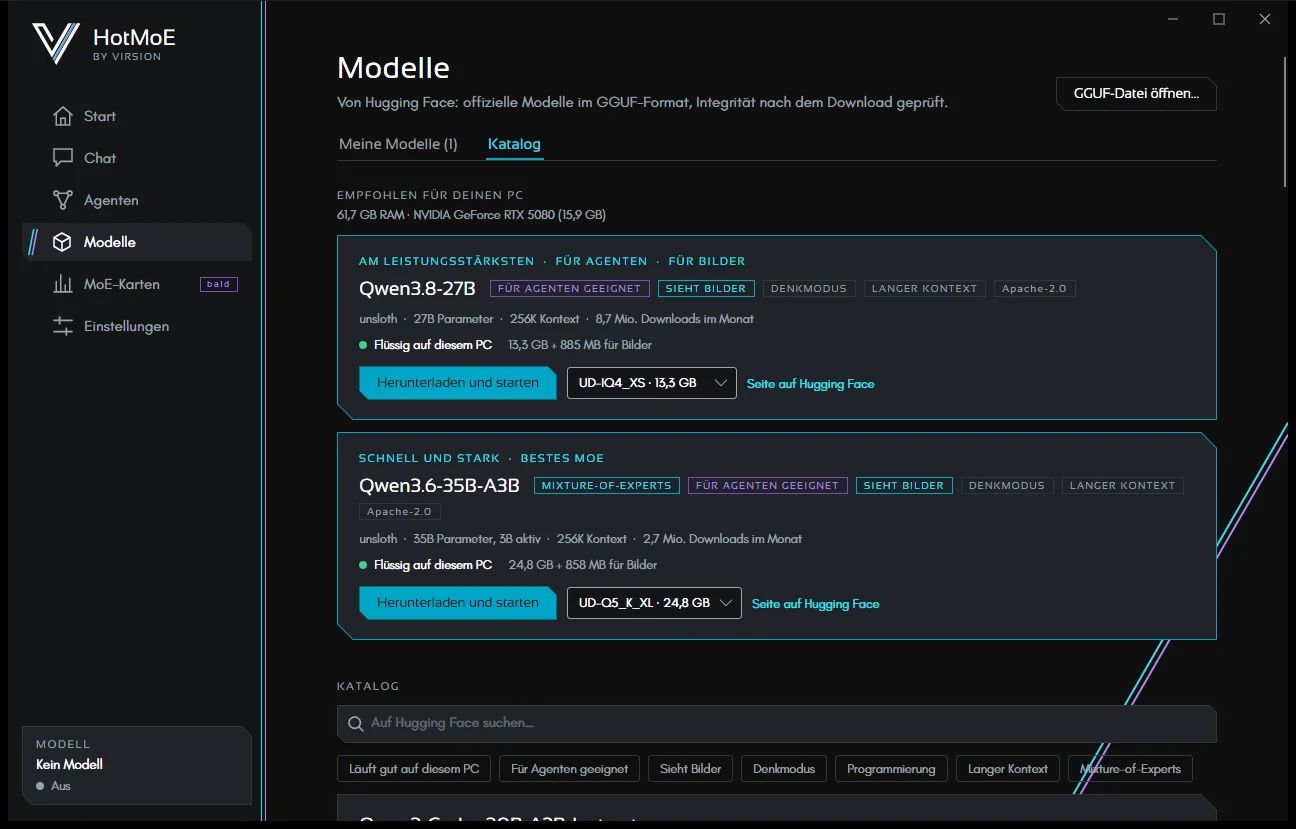Toggle the Denkmodus filter chip below search

784,769
